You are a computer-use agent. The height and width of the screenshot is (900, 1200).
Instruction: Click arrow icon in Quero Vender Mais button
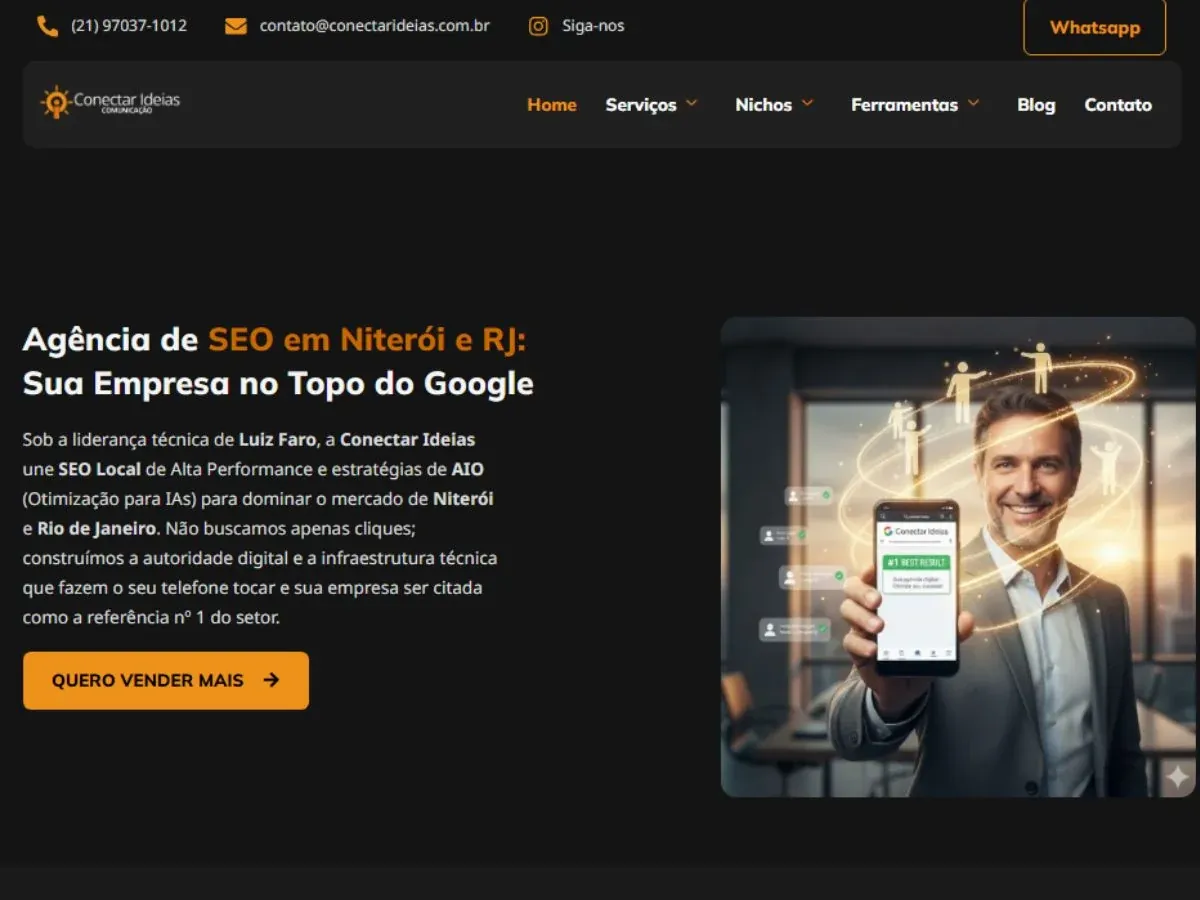tap(271, 680)
